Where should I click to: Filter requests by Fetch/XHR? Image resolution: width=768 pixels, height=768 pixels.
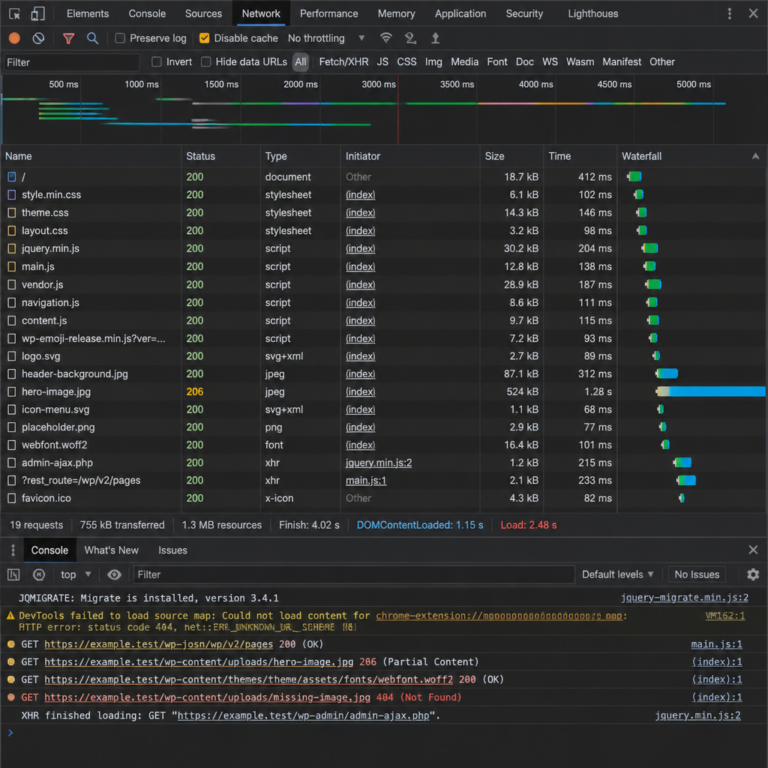pyautogui.click(x=343, y=62)
